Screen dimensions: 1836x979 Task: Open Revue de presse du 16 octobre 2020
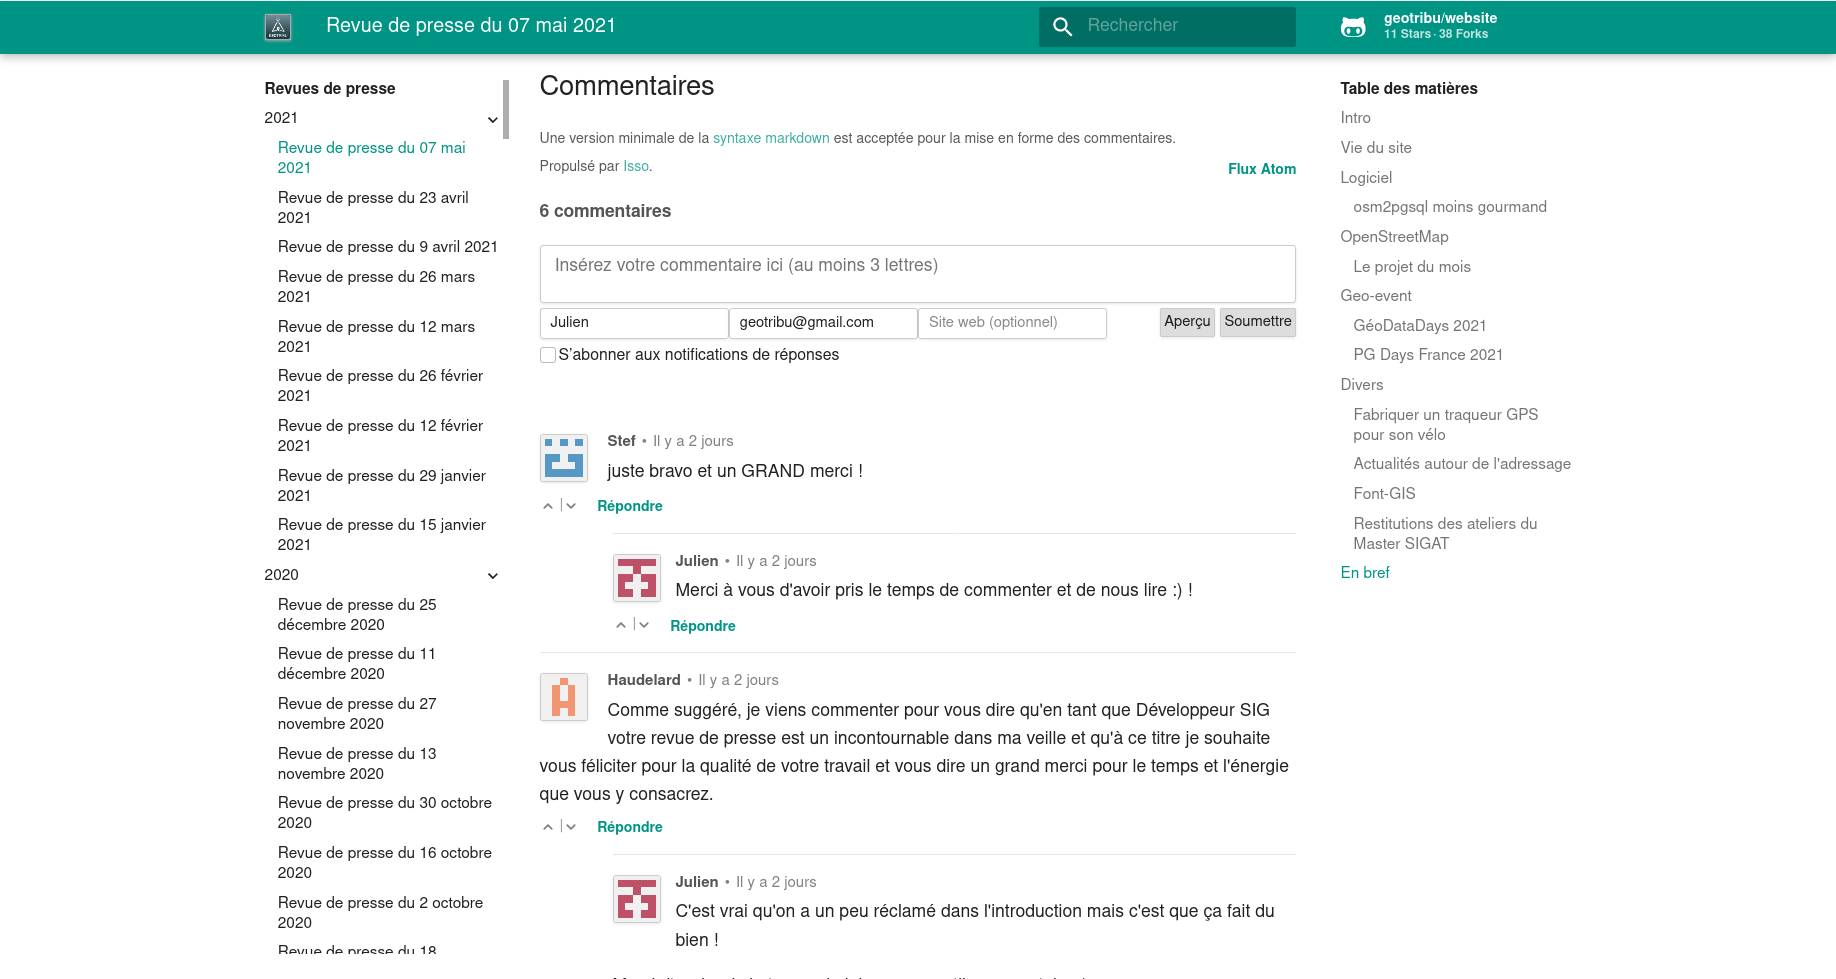pyautogui.click(x=385, y=863)
